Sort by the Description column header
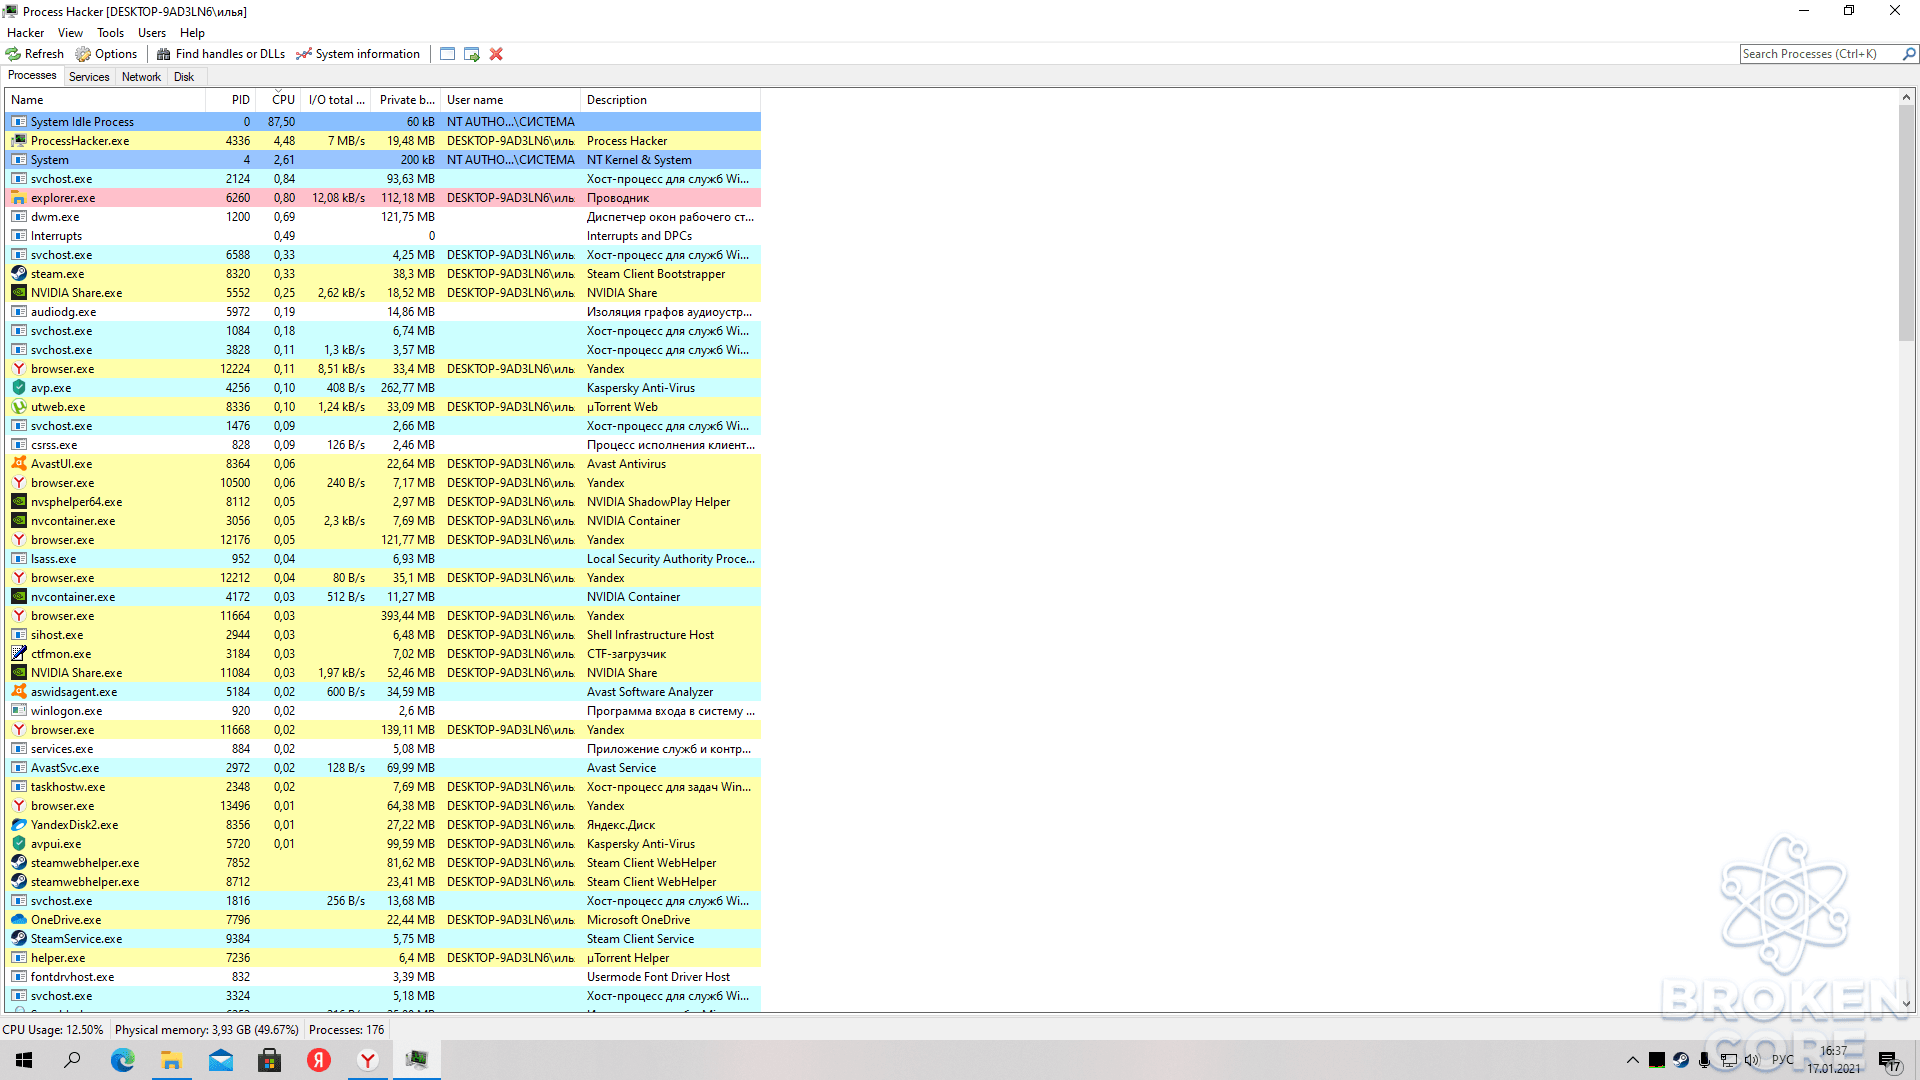 [670, 100]
